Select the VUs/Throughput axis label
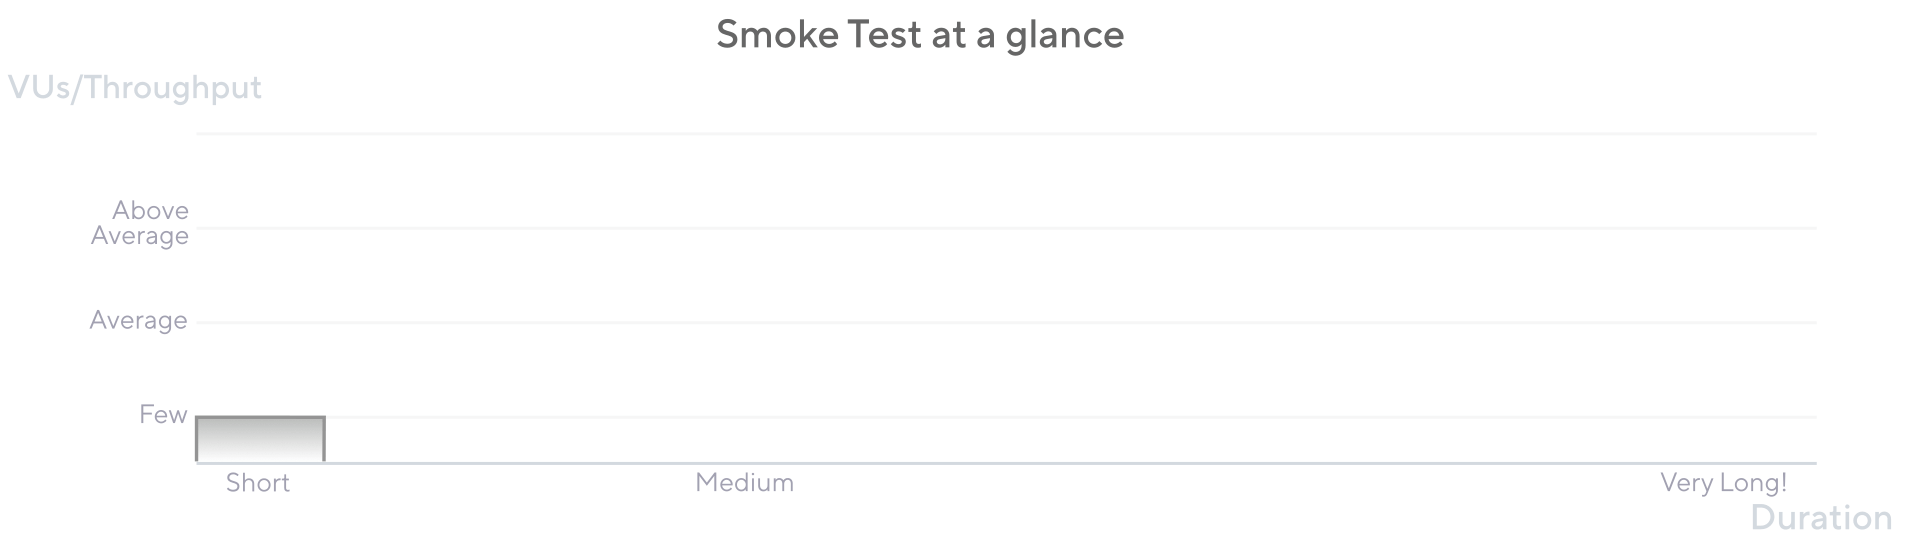 point(135,88)
